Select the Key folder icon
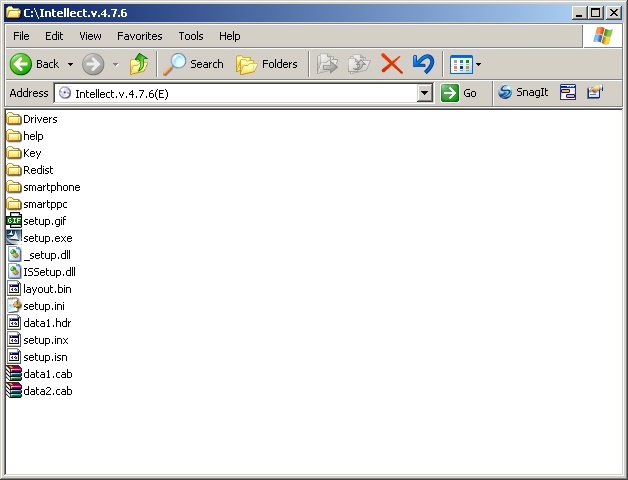 14,153
